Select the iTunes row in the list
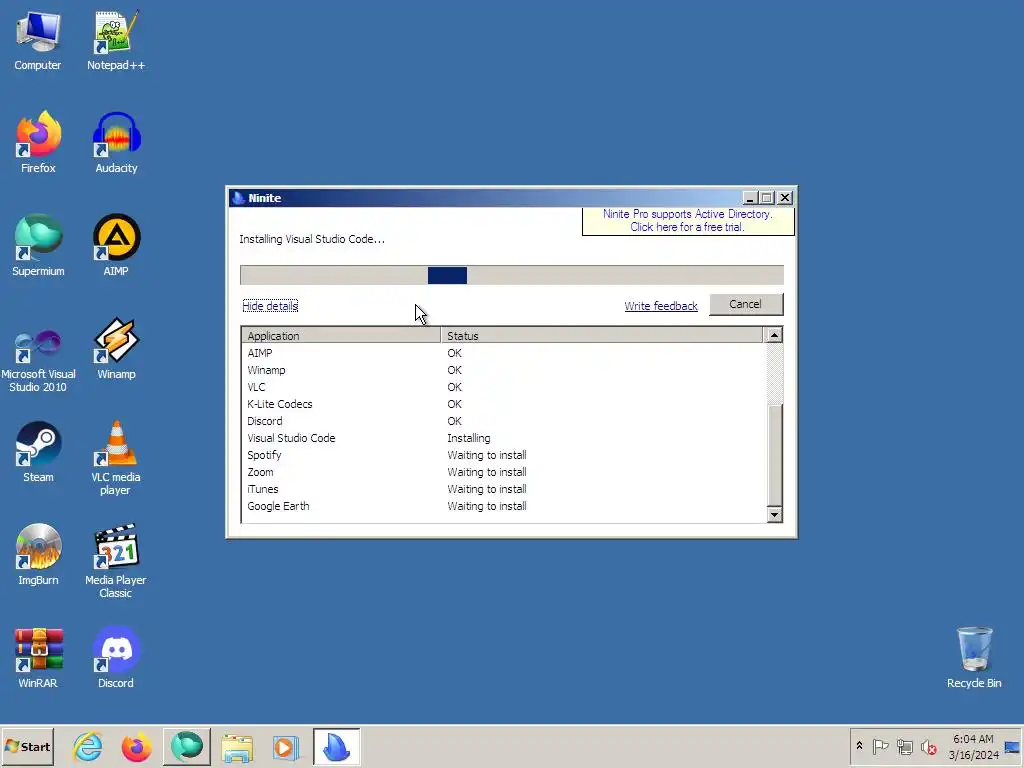1024x768 pixels. (x=503, y=488)
